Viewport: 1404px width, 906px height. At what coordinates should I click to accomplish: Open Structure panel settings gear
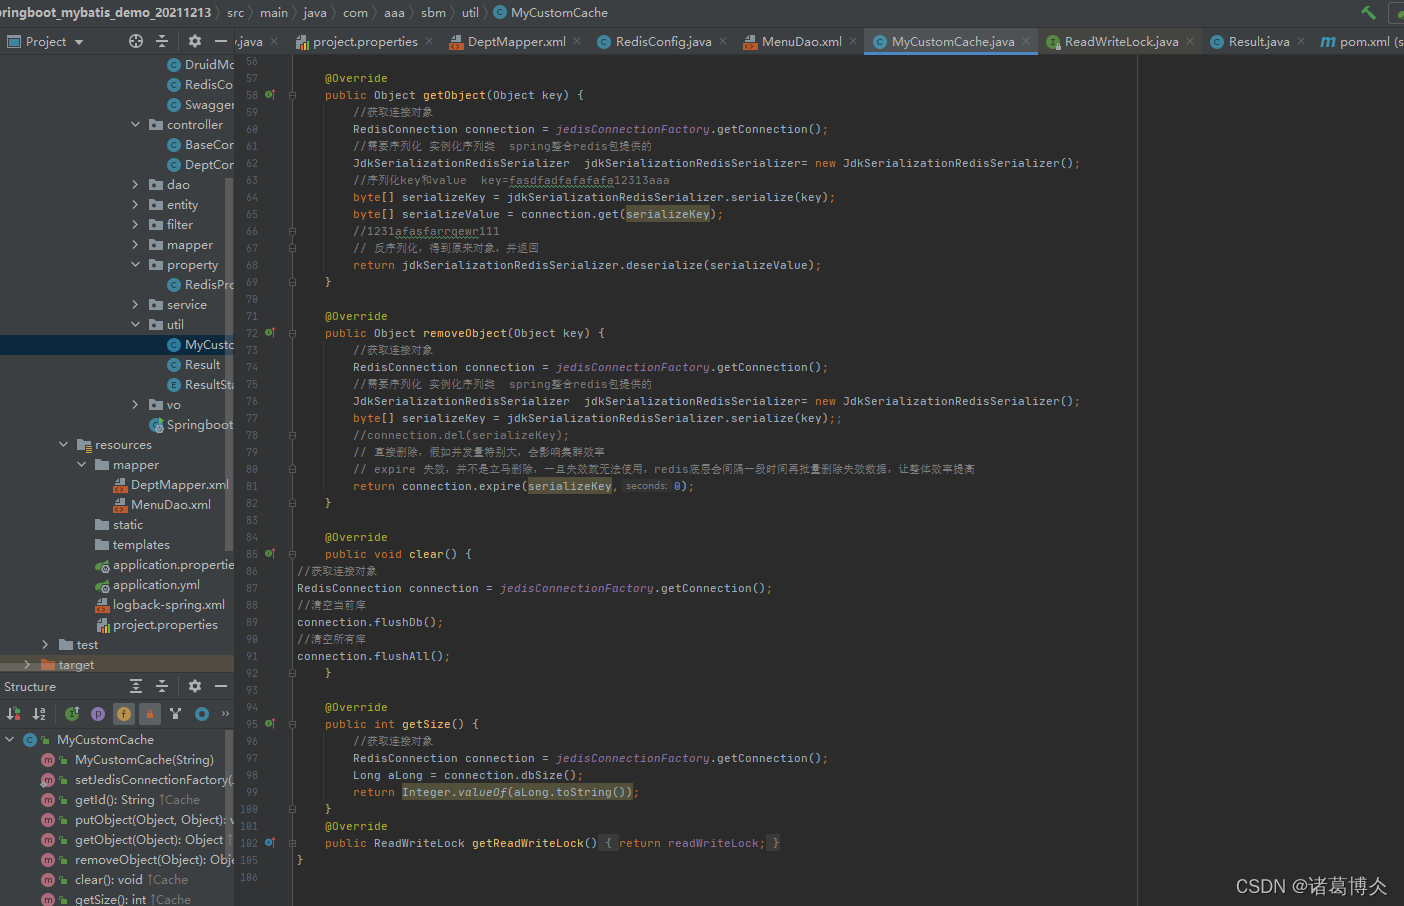click(195, 686)
